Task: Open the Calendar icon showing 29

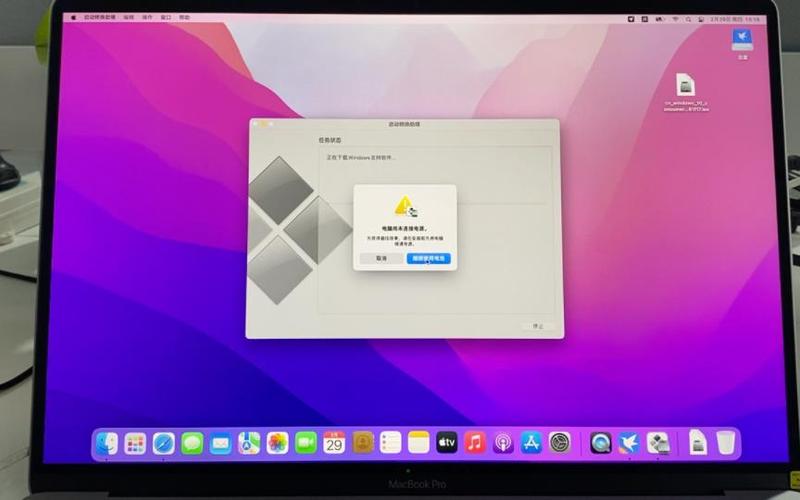Action: (x=334, y=443)
